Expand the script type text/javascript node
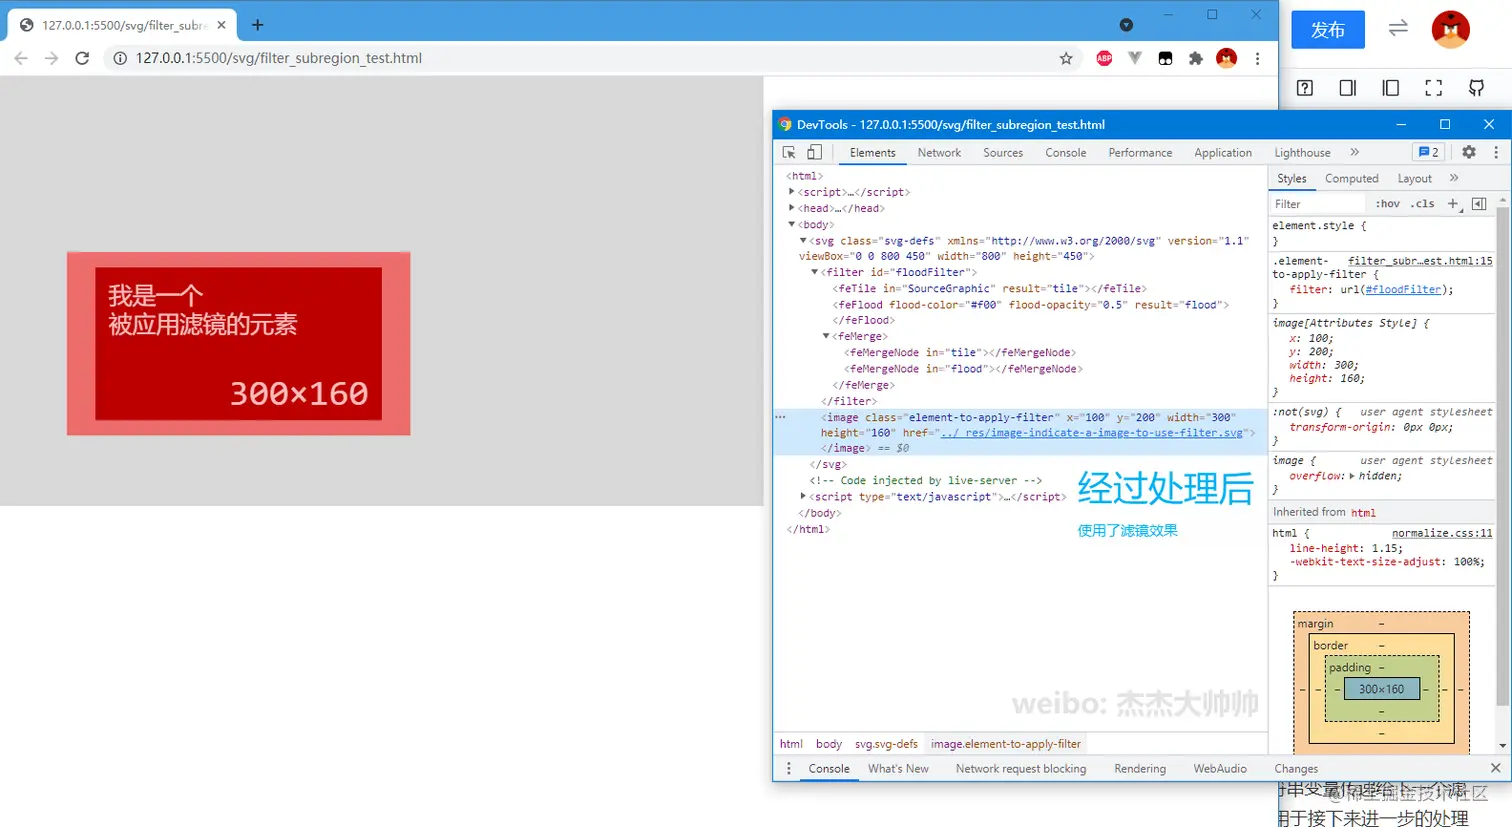This screenshot has height=827, width=1512. pos(803,496)
